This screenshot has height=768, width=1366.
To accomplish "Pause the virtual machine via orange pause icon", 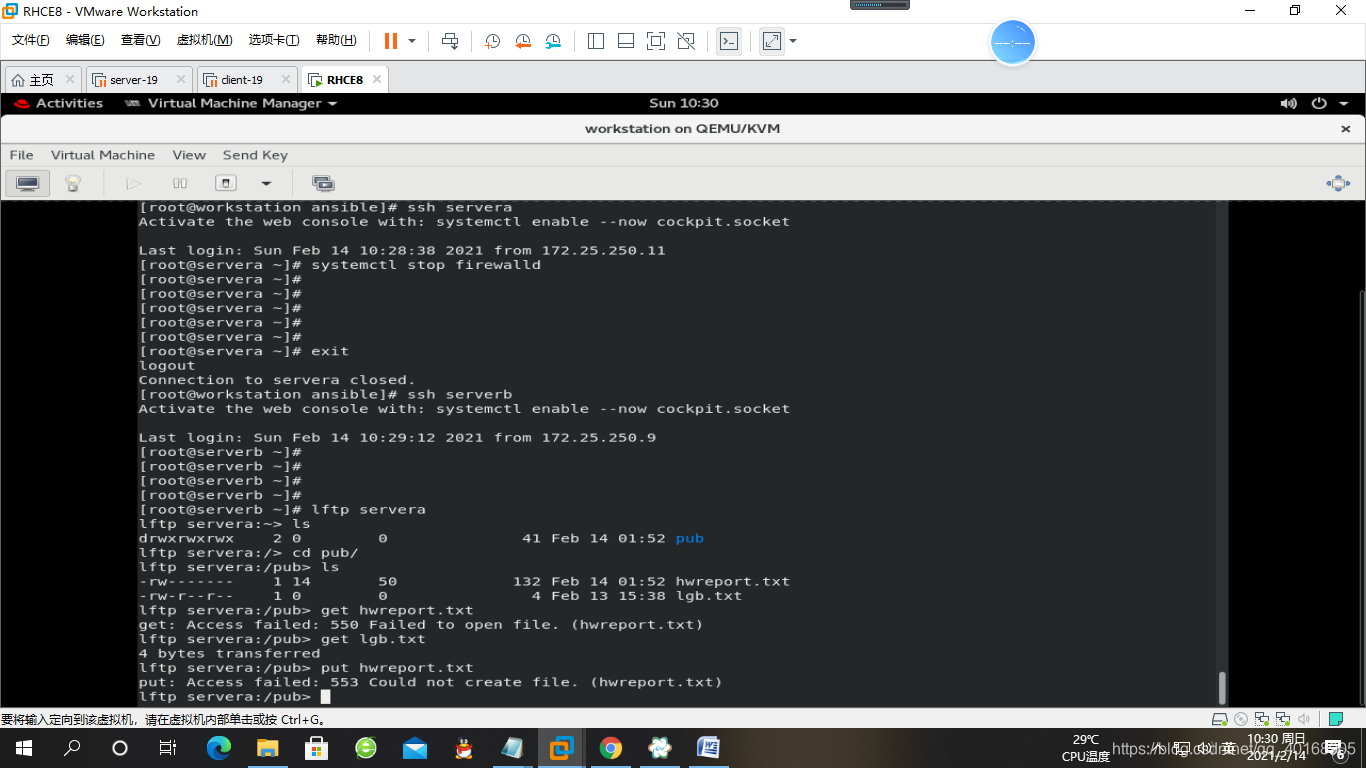I will click(391, 41).
